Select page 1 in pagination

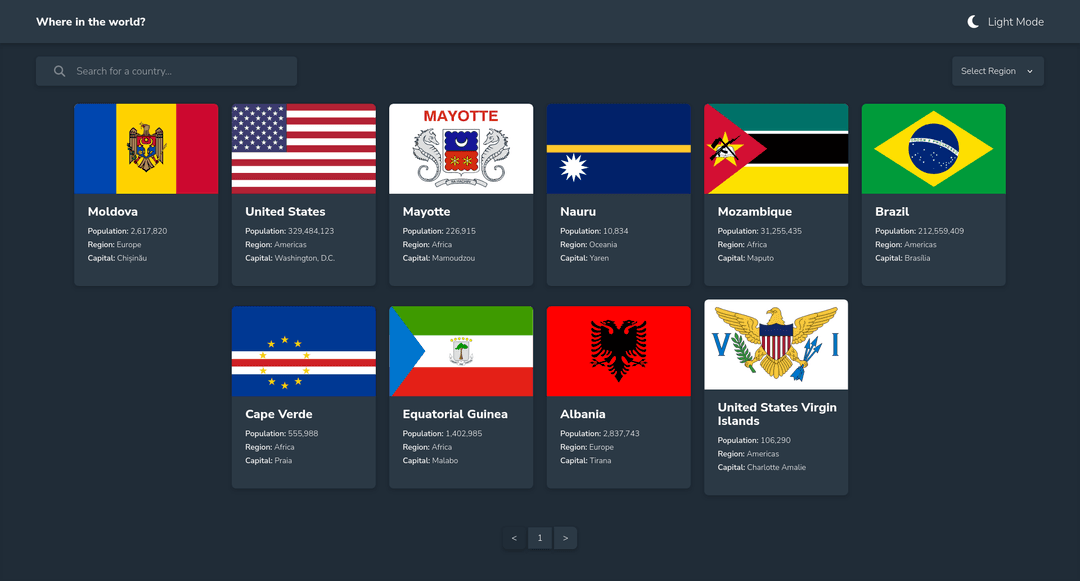pyautogui.click(x=540, y=538)
